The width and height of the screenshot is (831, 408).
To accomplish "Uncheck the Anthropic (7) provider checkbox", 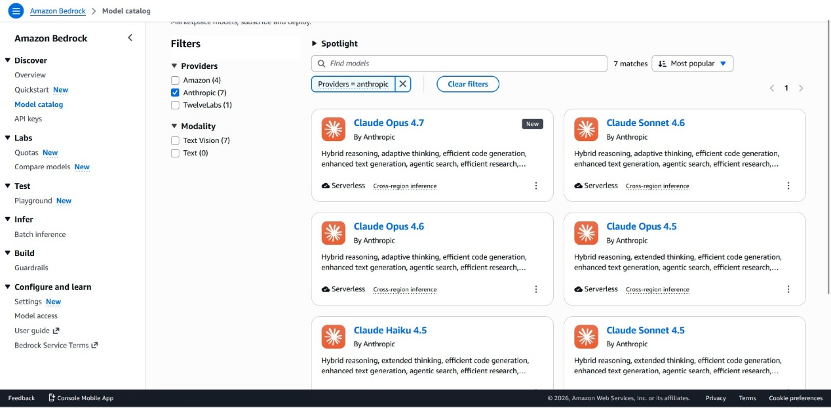I will (175, 93).
